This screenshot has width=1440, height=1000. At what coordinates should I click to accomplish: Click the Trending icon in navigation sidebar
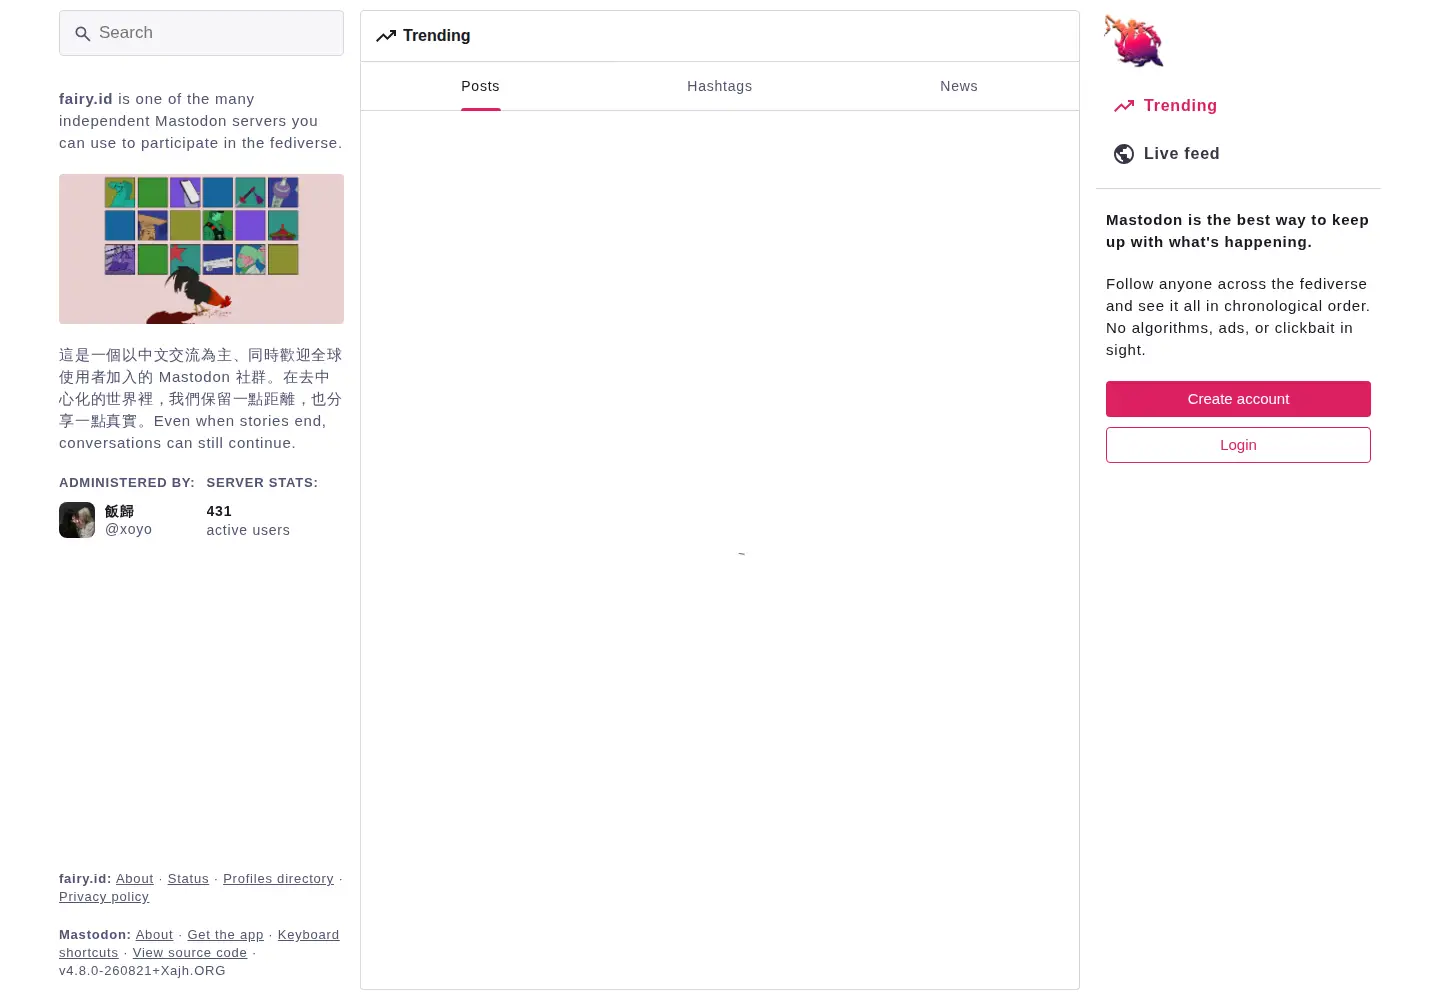pos(1124,106)
